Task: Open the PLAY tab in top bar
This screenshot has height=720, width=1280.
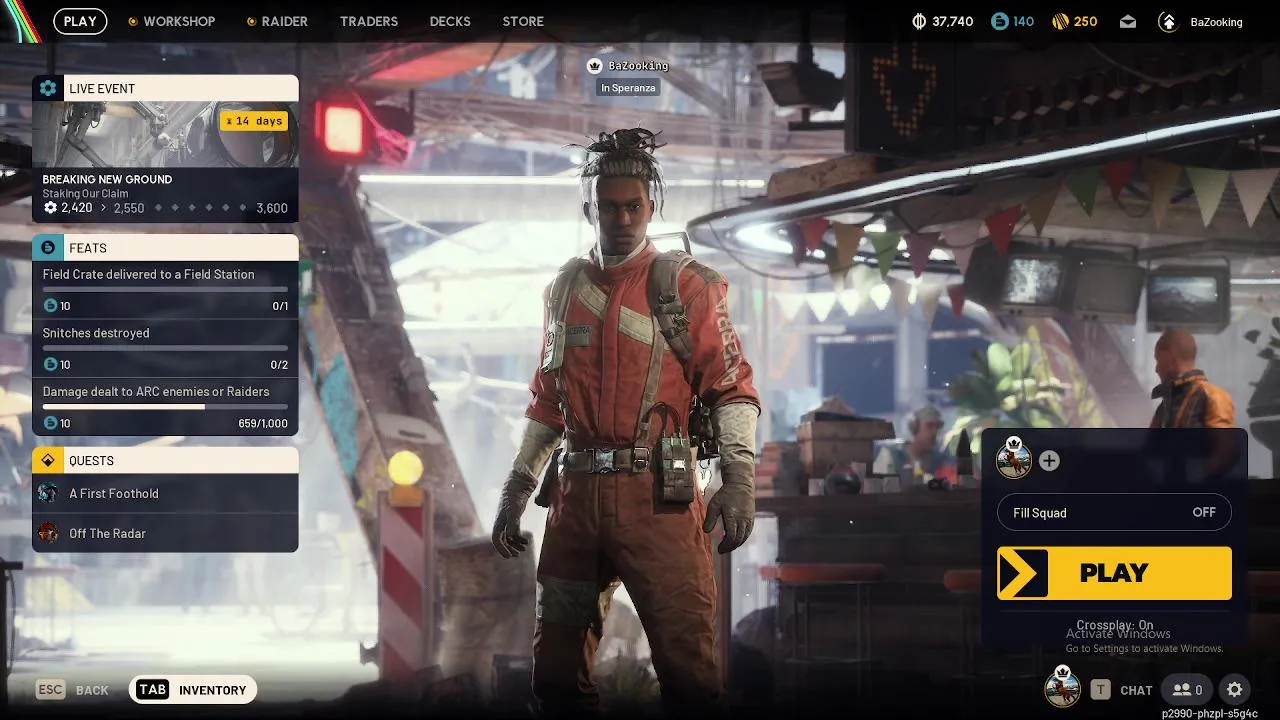Action: click(80, 21)
